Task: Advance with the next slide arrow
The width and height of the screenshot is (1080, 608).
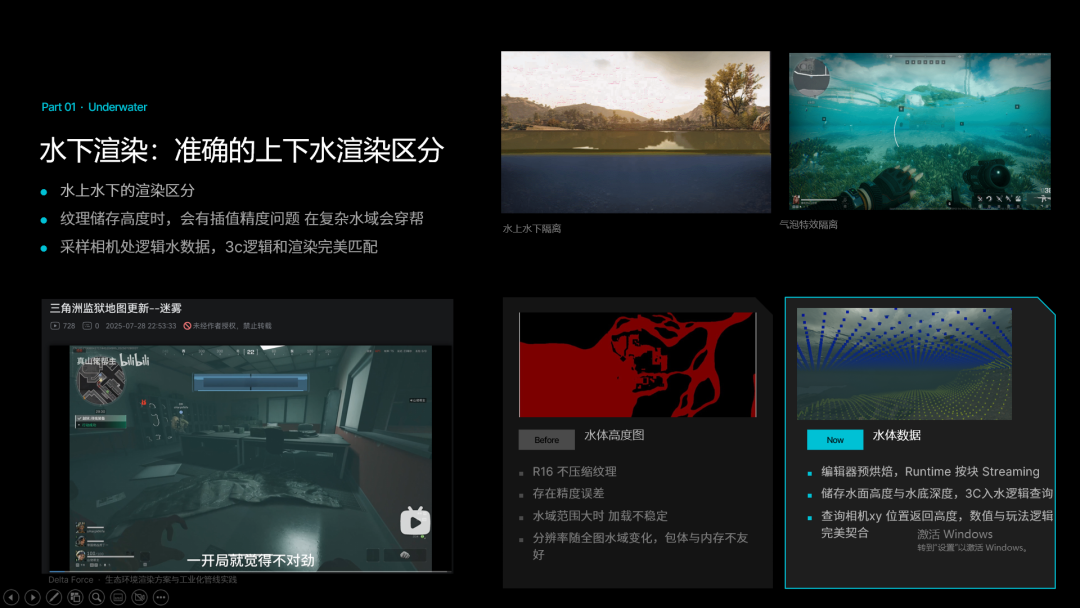Action: 32,597
